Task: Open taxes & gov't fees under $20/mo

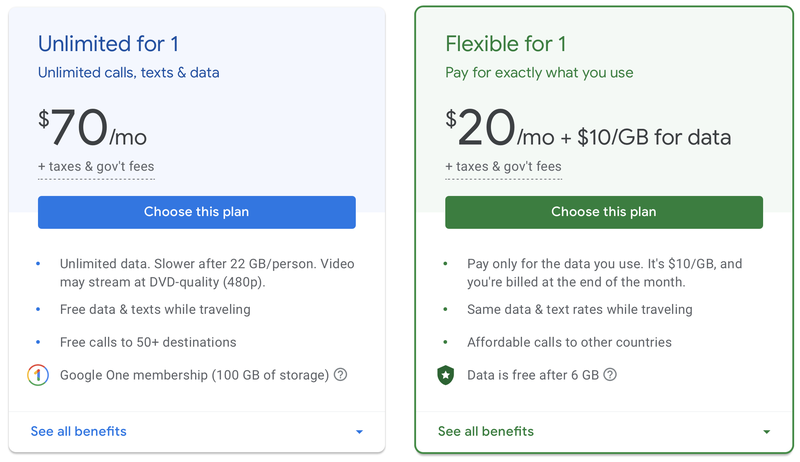Action: (503, 167)
